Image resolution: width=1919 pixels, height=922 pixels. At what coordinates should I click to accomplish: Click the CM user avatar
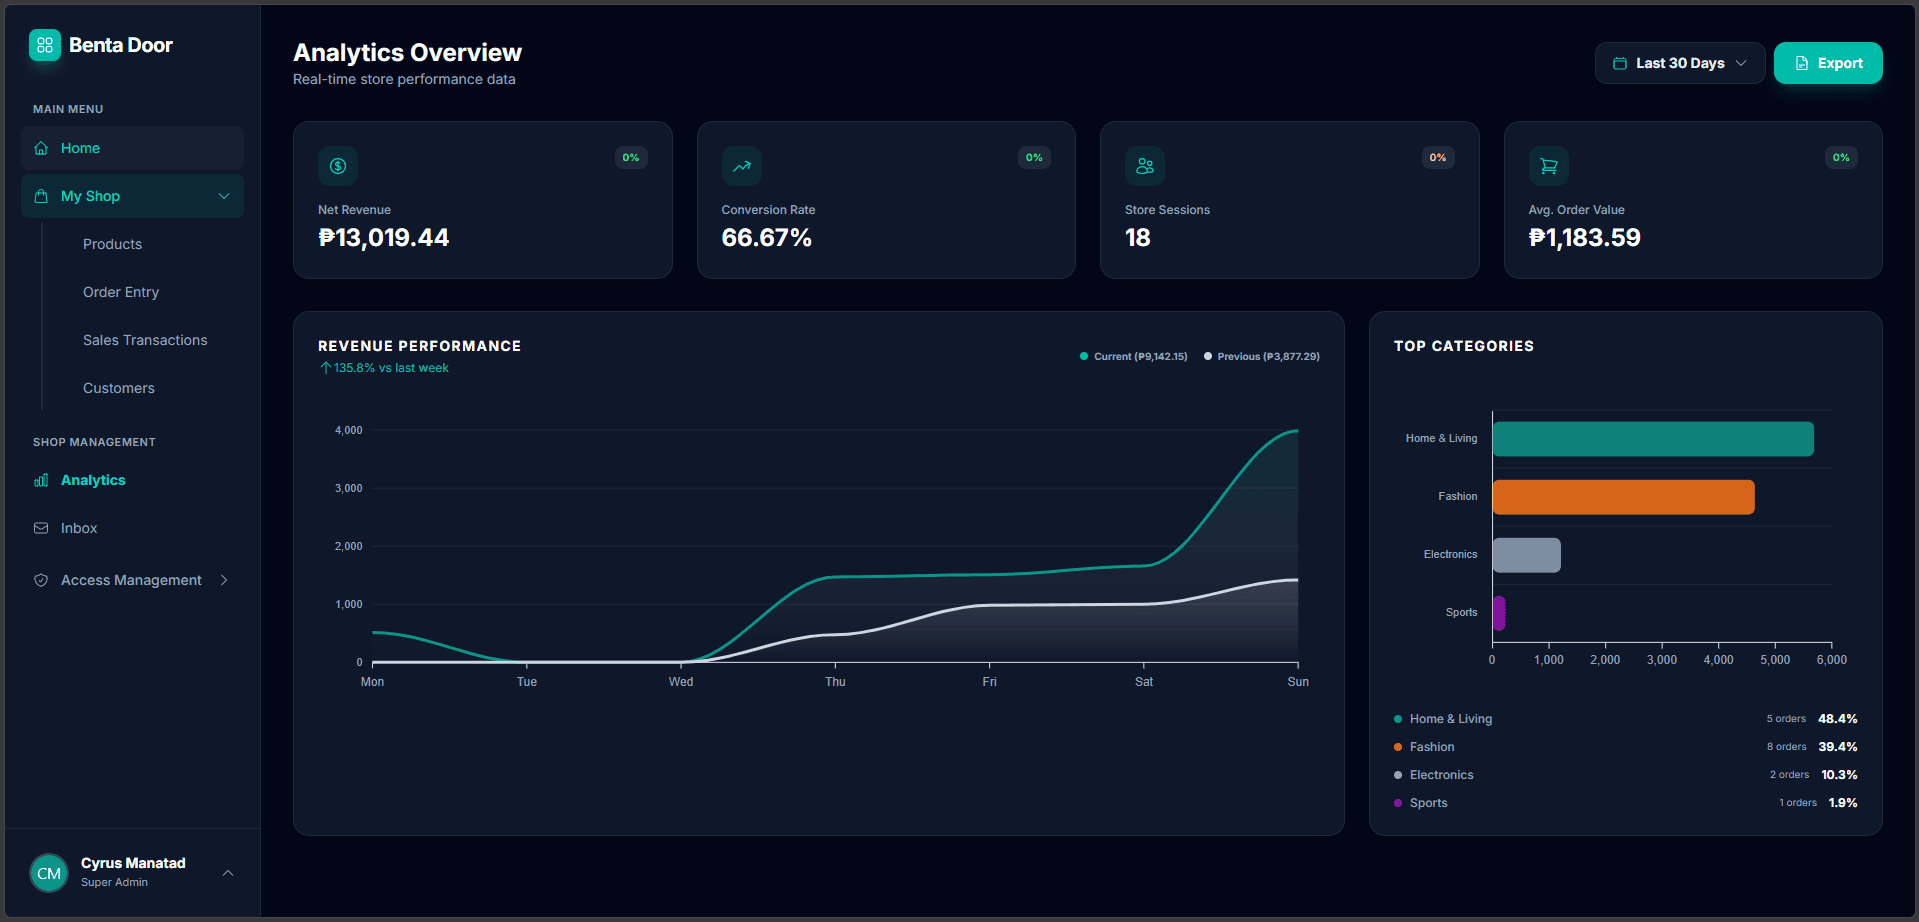49,873
